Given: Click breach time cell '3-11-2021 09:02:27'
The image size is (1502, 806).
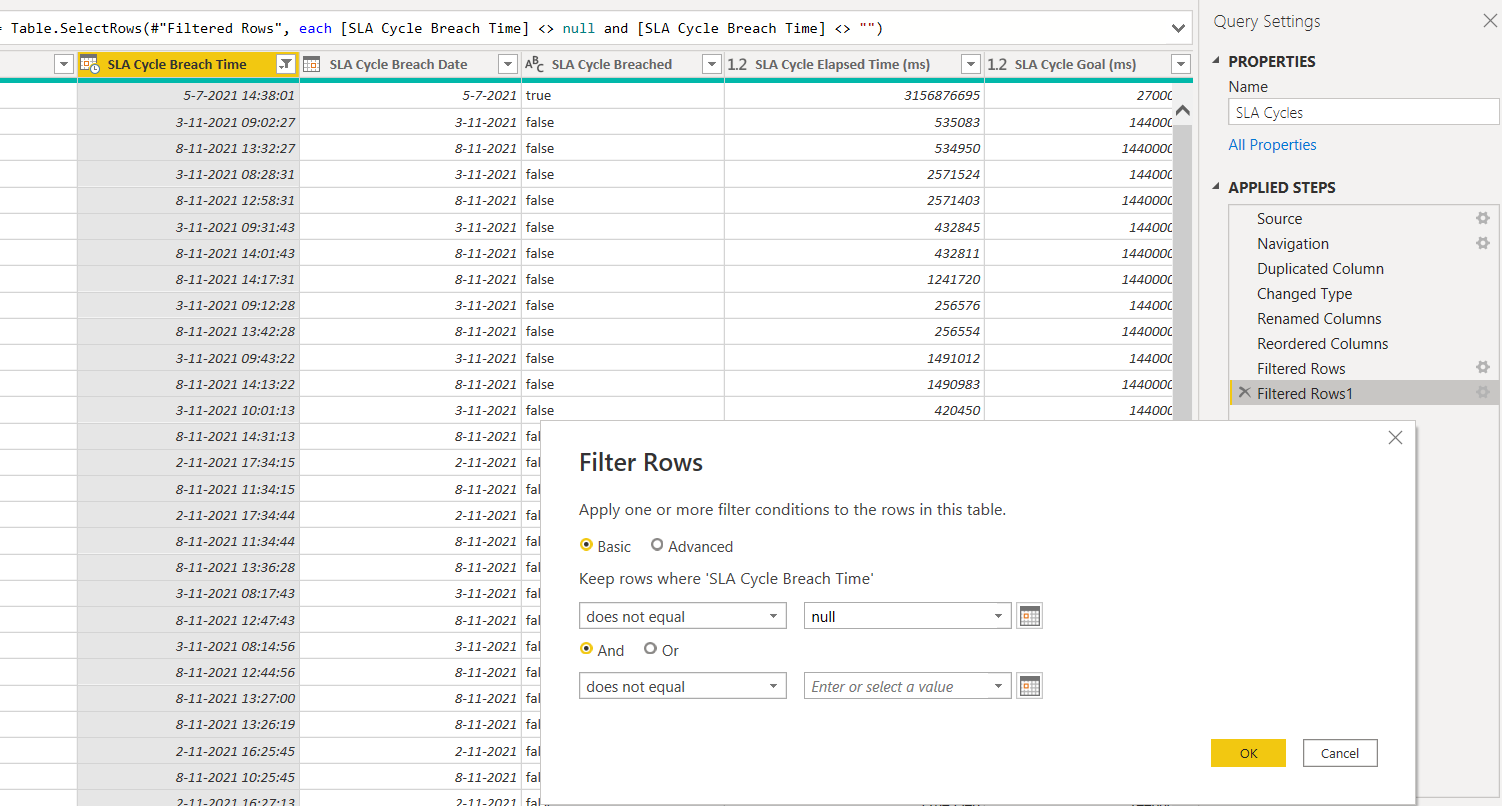Looking at the screenshot, I should pyautogui.click(x=188, y=122).
